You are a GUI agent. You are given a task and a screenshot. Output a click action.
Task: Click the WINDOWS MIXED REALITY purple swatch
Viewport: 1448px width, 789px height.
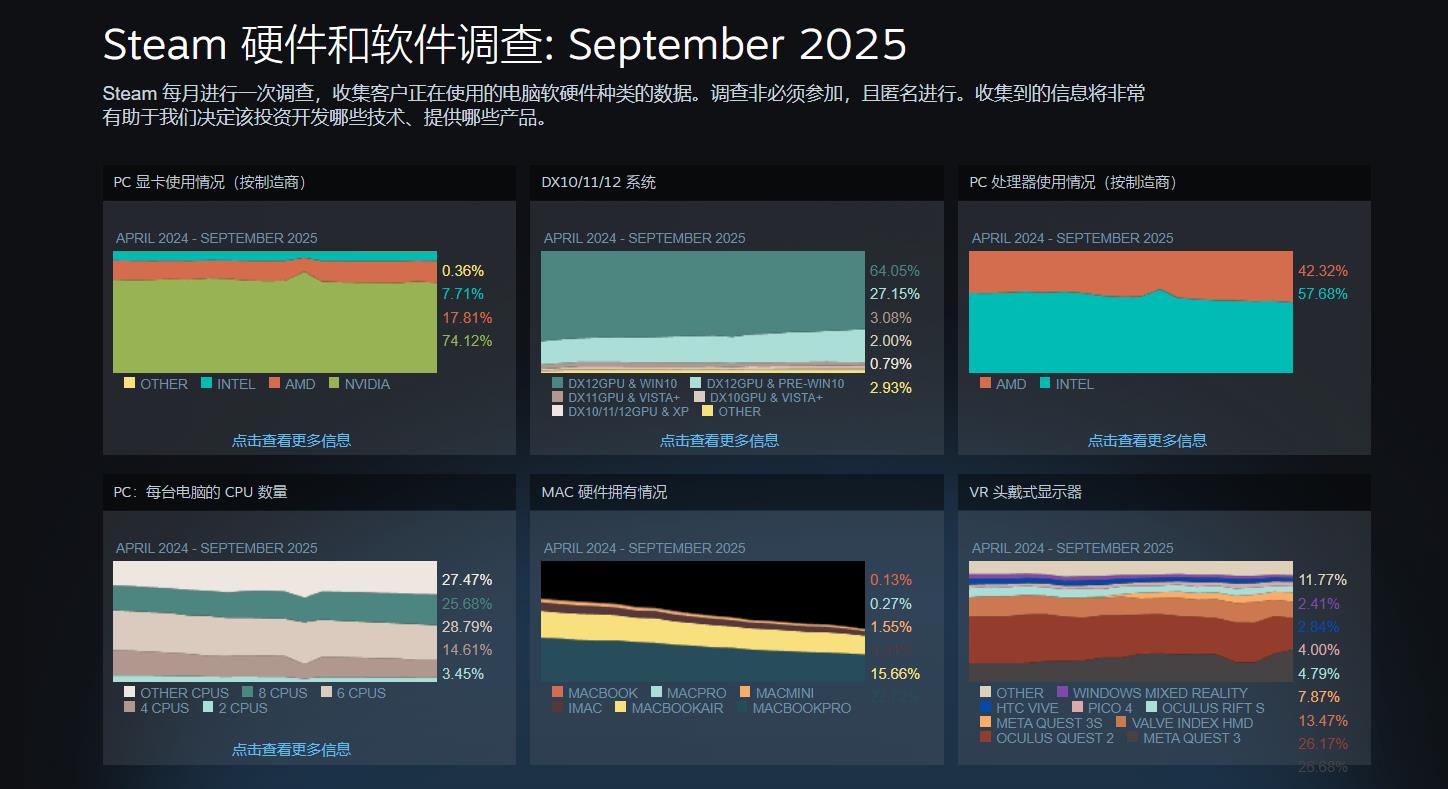pyautogui.click(x=1062, y=692)
